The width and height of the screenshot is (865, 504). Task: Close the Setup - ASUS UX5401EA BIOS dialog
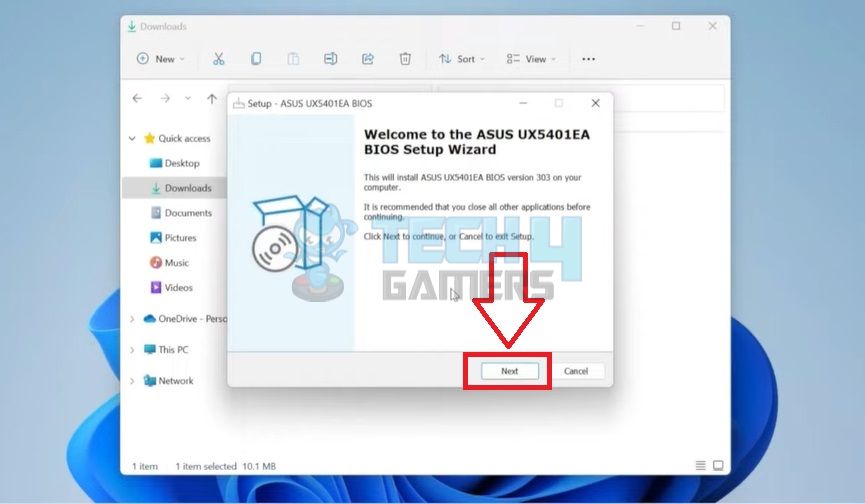[595, 103]
